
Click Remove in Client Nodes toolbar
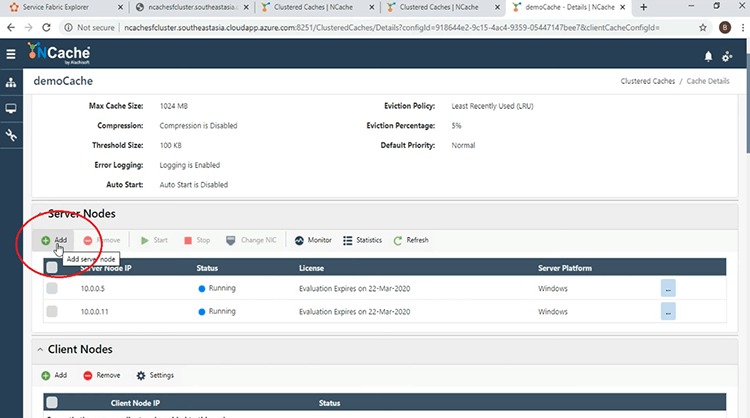coord(101,375)
